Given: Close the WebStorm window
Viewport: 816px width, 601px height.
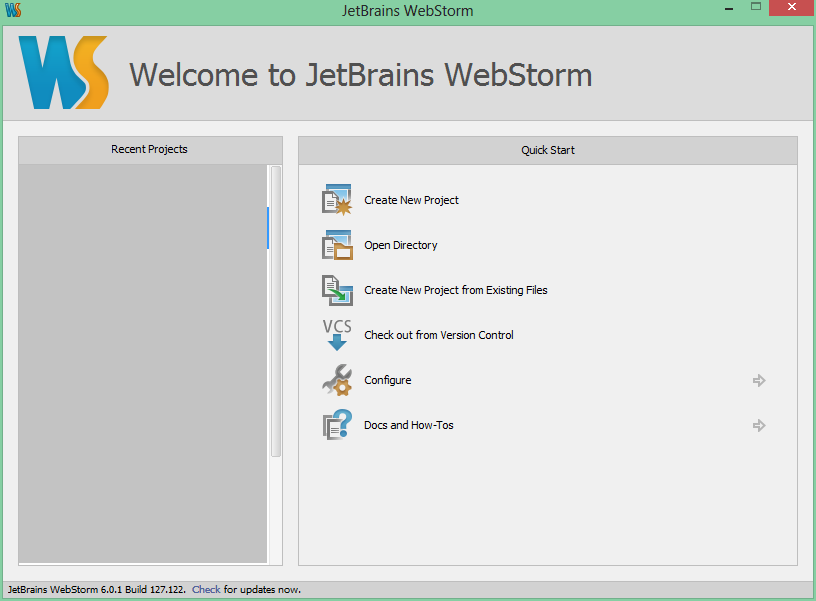Looking at the screenshot, I should tap(792, 7).
